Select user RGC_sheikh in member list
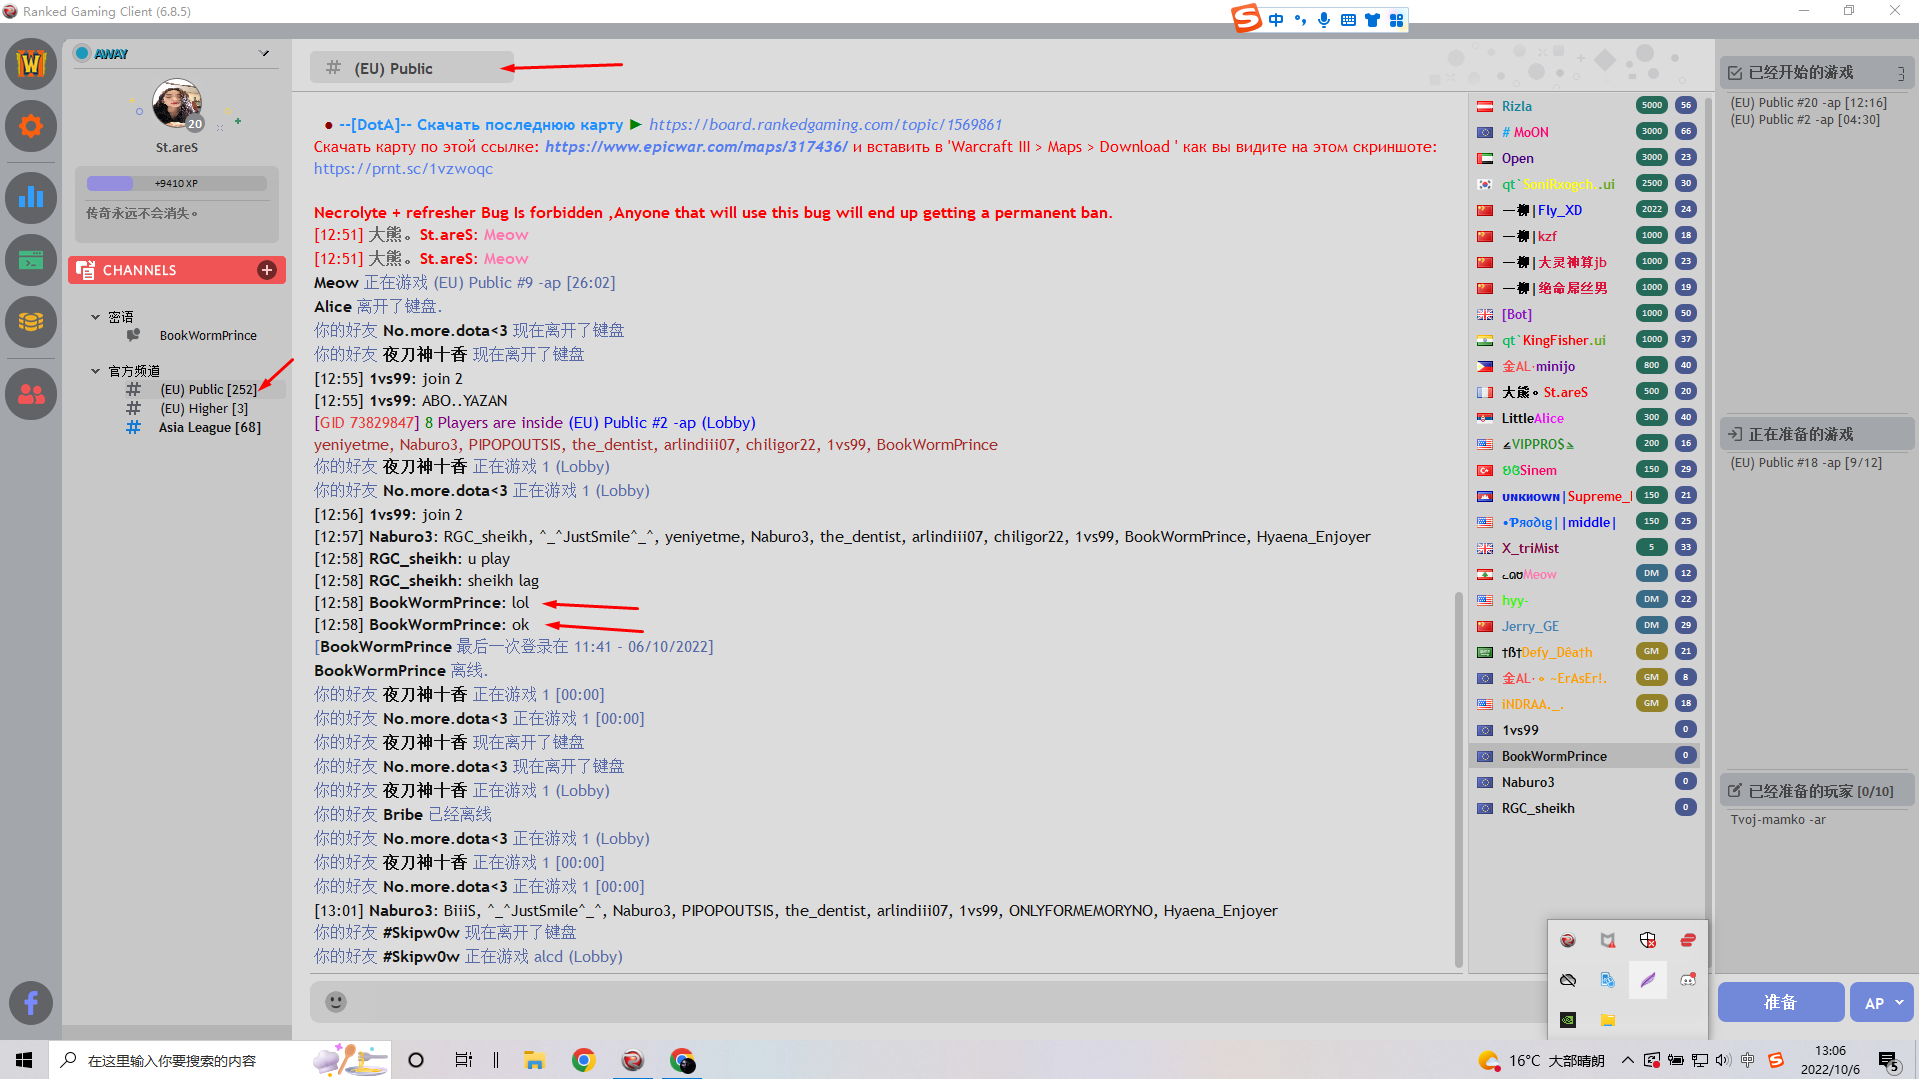The width and height of the screenshot is (1919, 1079). click(1586, 808)
